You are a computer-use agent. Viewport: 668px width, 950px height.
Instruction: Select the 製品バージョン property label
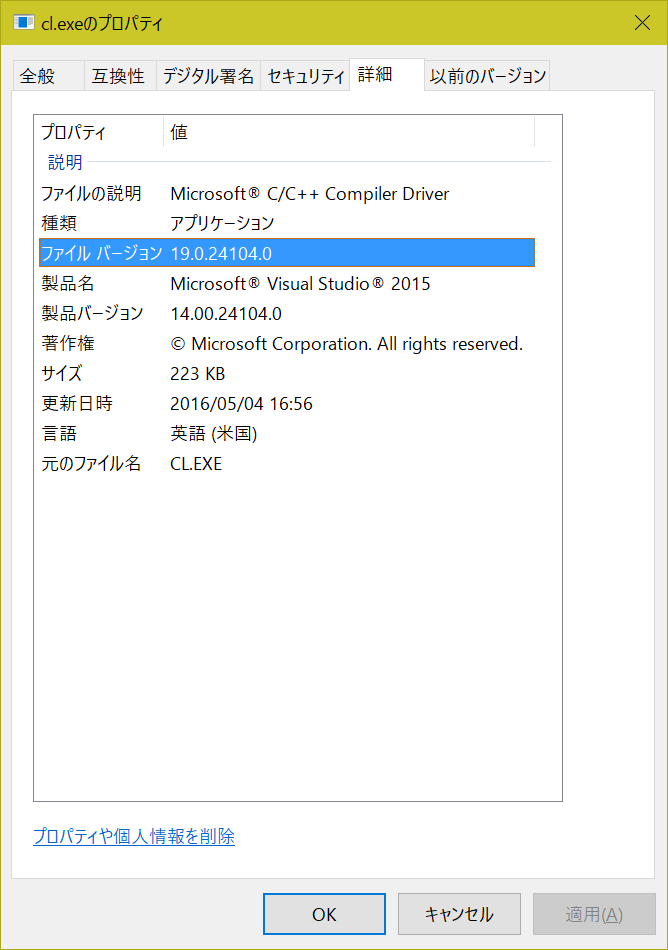coord(92,313)
